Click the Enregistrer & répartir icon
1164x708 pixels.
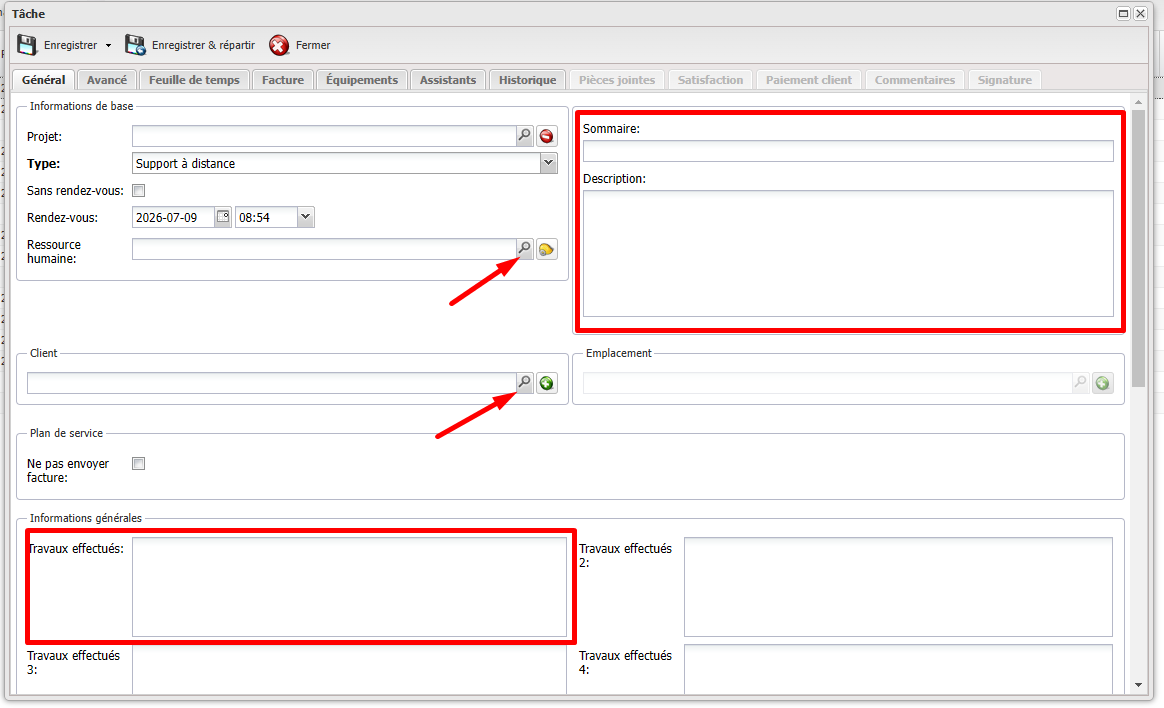135,45
